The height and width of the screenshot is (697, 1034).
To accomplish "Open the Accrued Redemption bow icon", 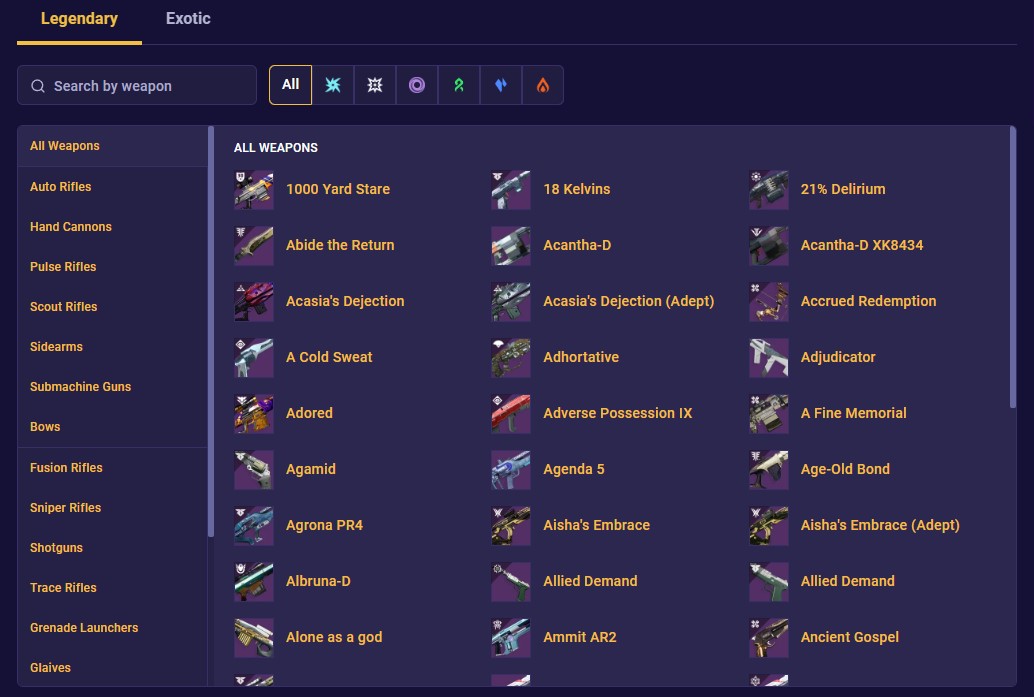I will [769, 302].
